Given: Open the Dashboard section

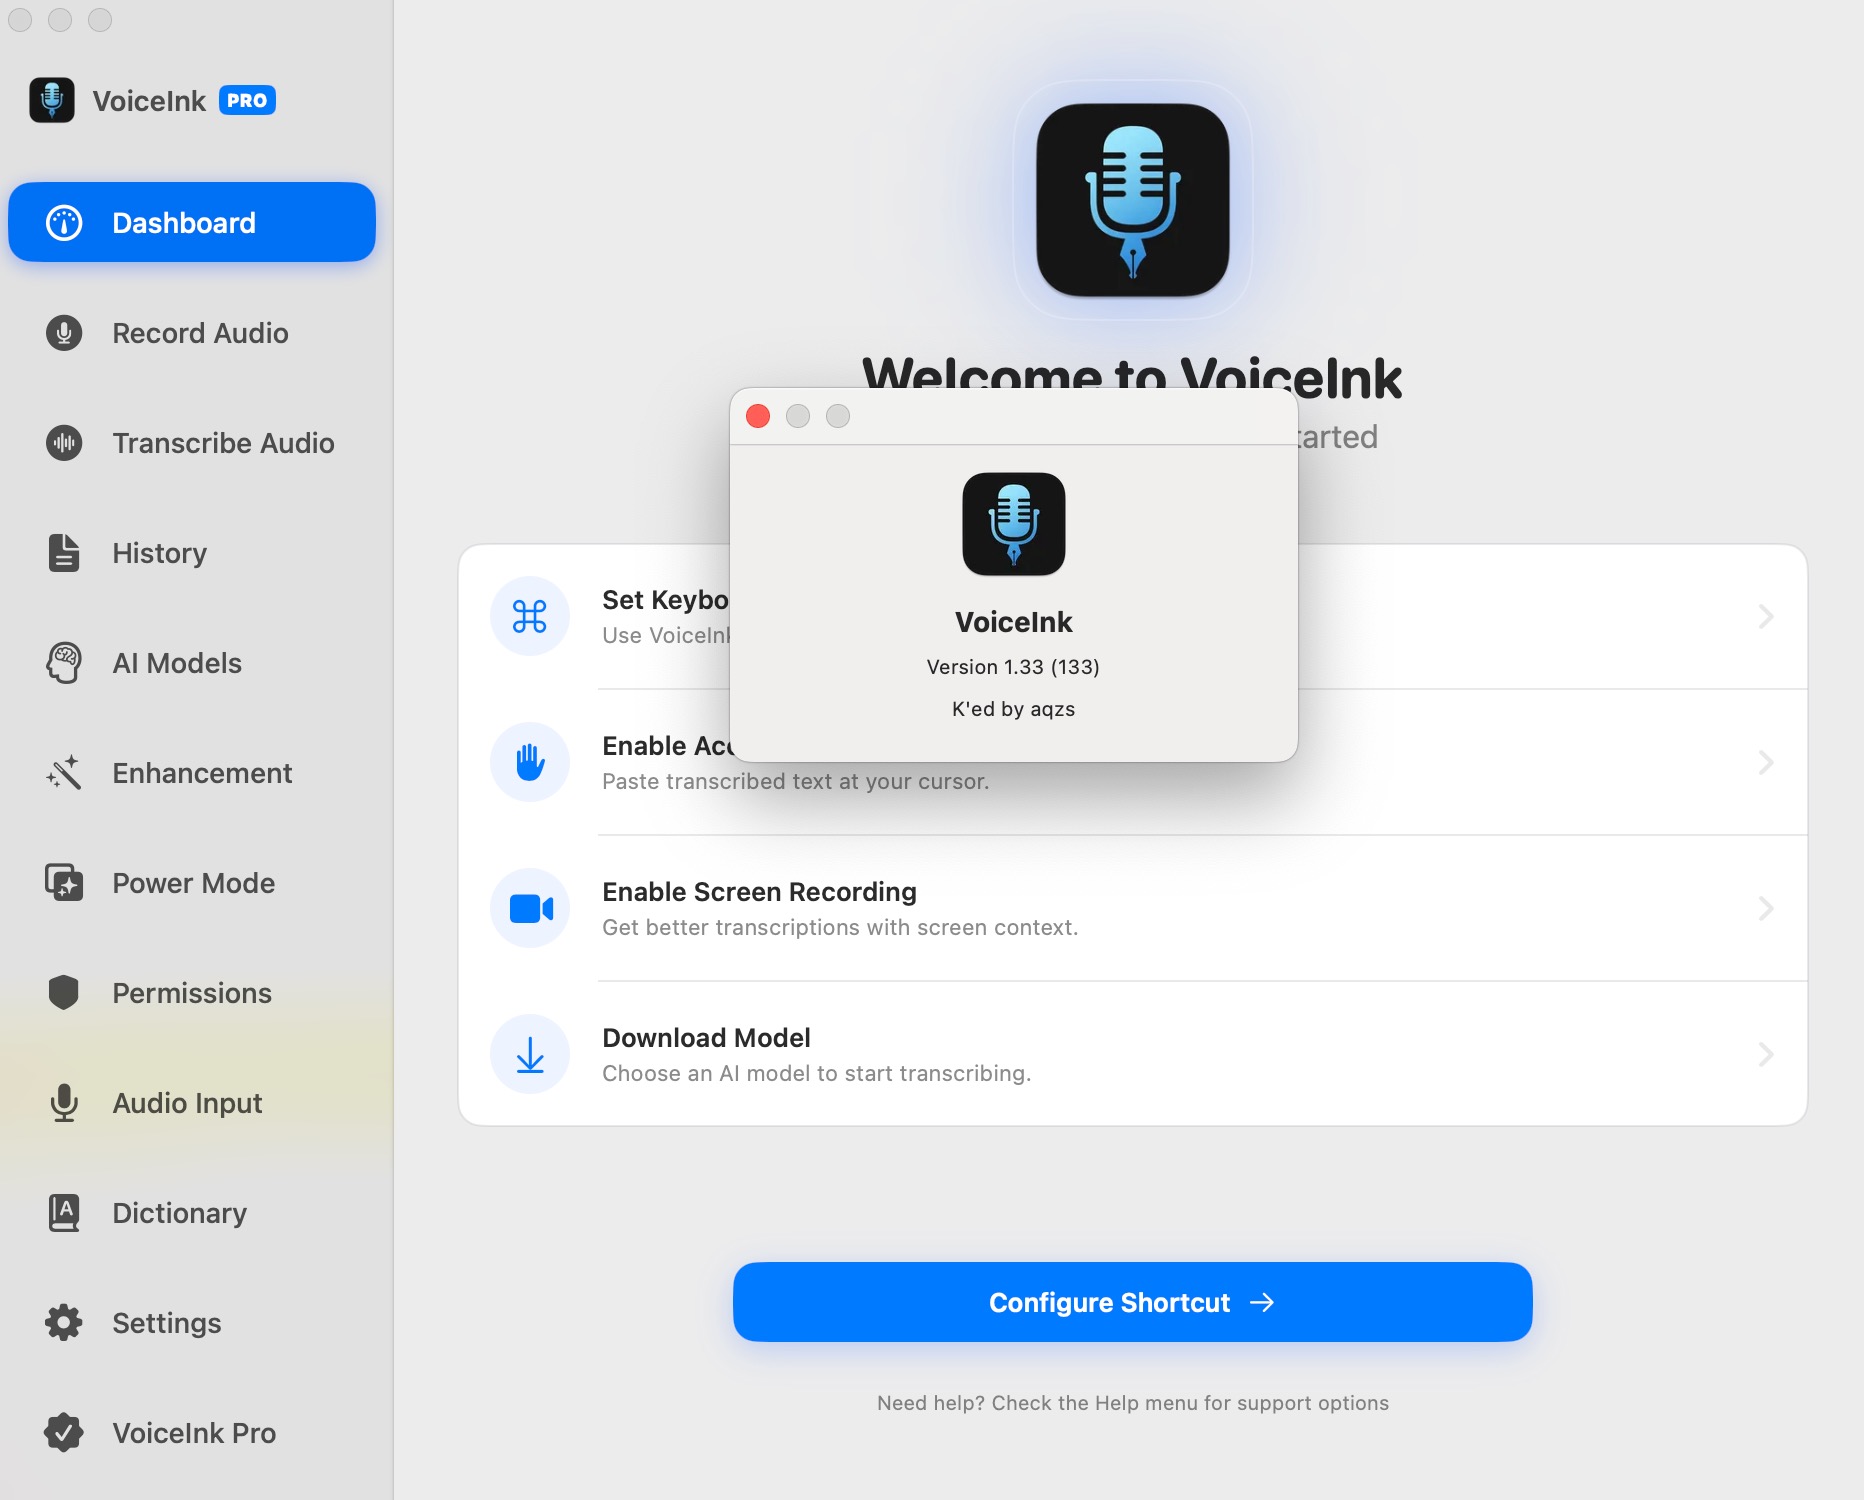Looking at the screenshot, I should 192,222.
